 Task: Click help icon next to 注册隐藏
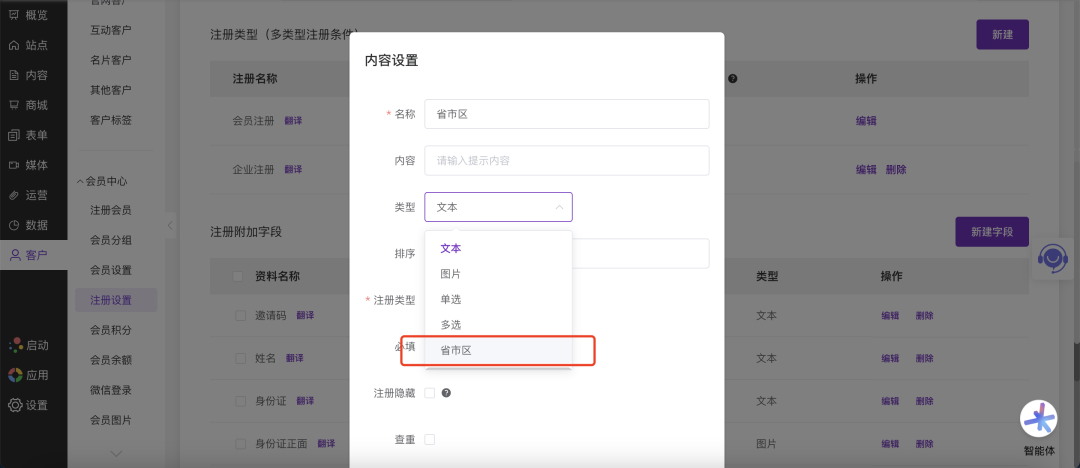[x=446, y=393]
